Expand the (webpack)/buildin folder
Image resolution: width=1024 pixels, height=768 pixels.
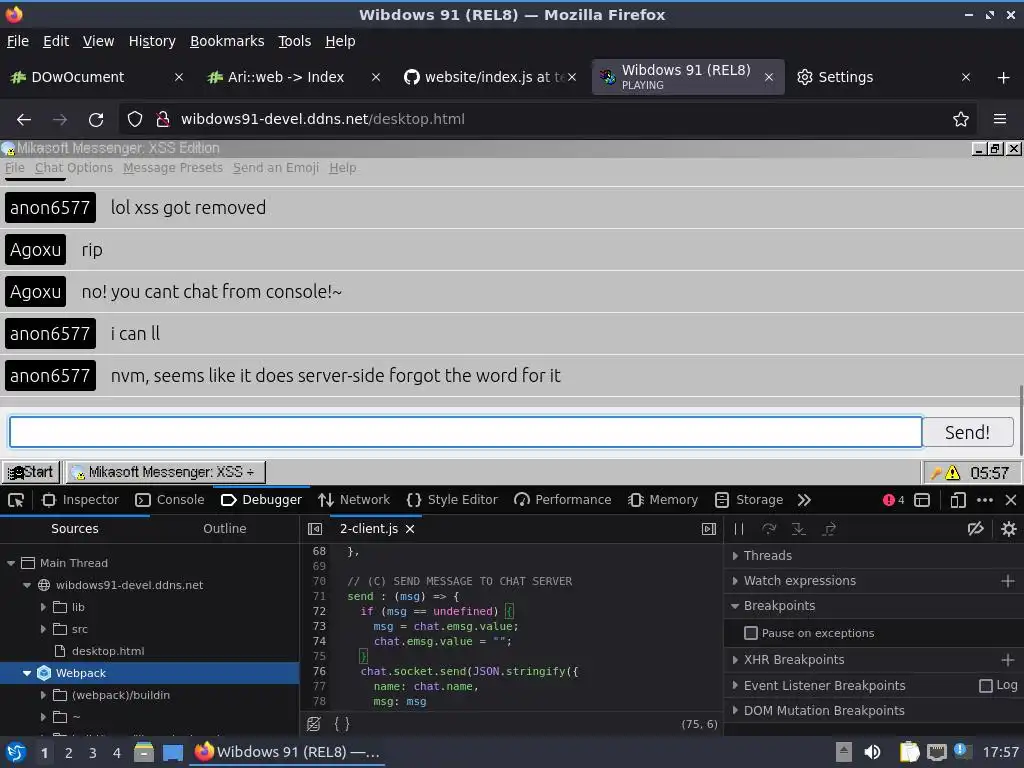43,696
